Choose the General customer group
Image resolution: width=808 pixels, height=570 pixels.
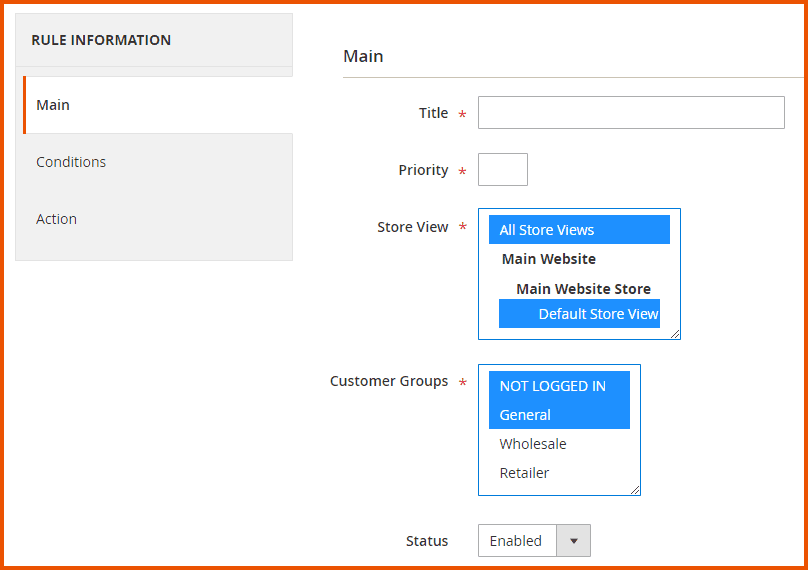coord(526,415)
